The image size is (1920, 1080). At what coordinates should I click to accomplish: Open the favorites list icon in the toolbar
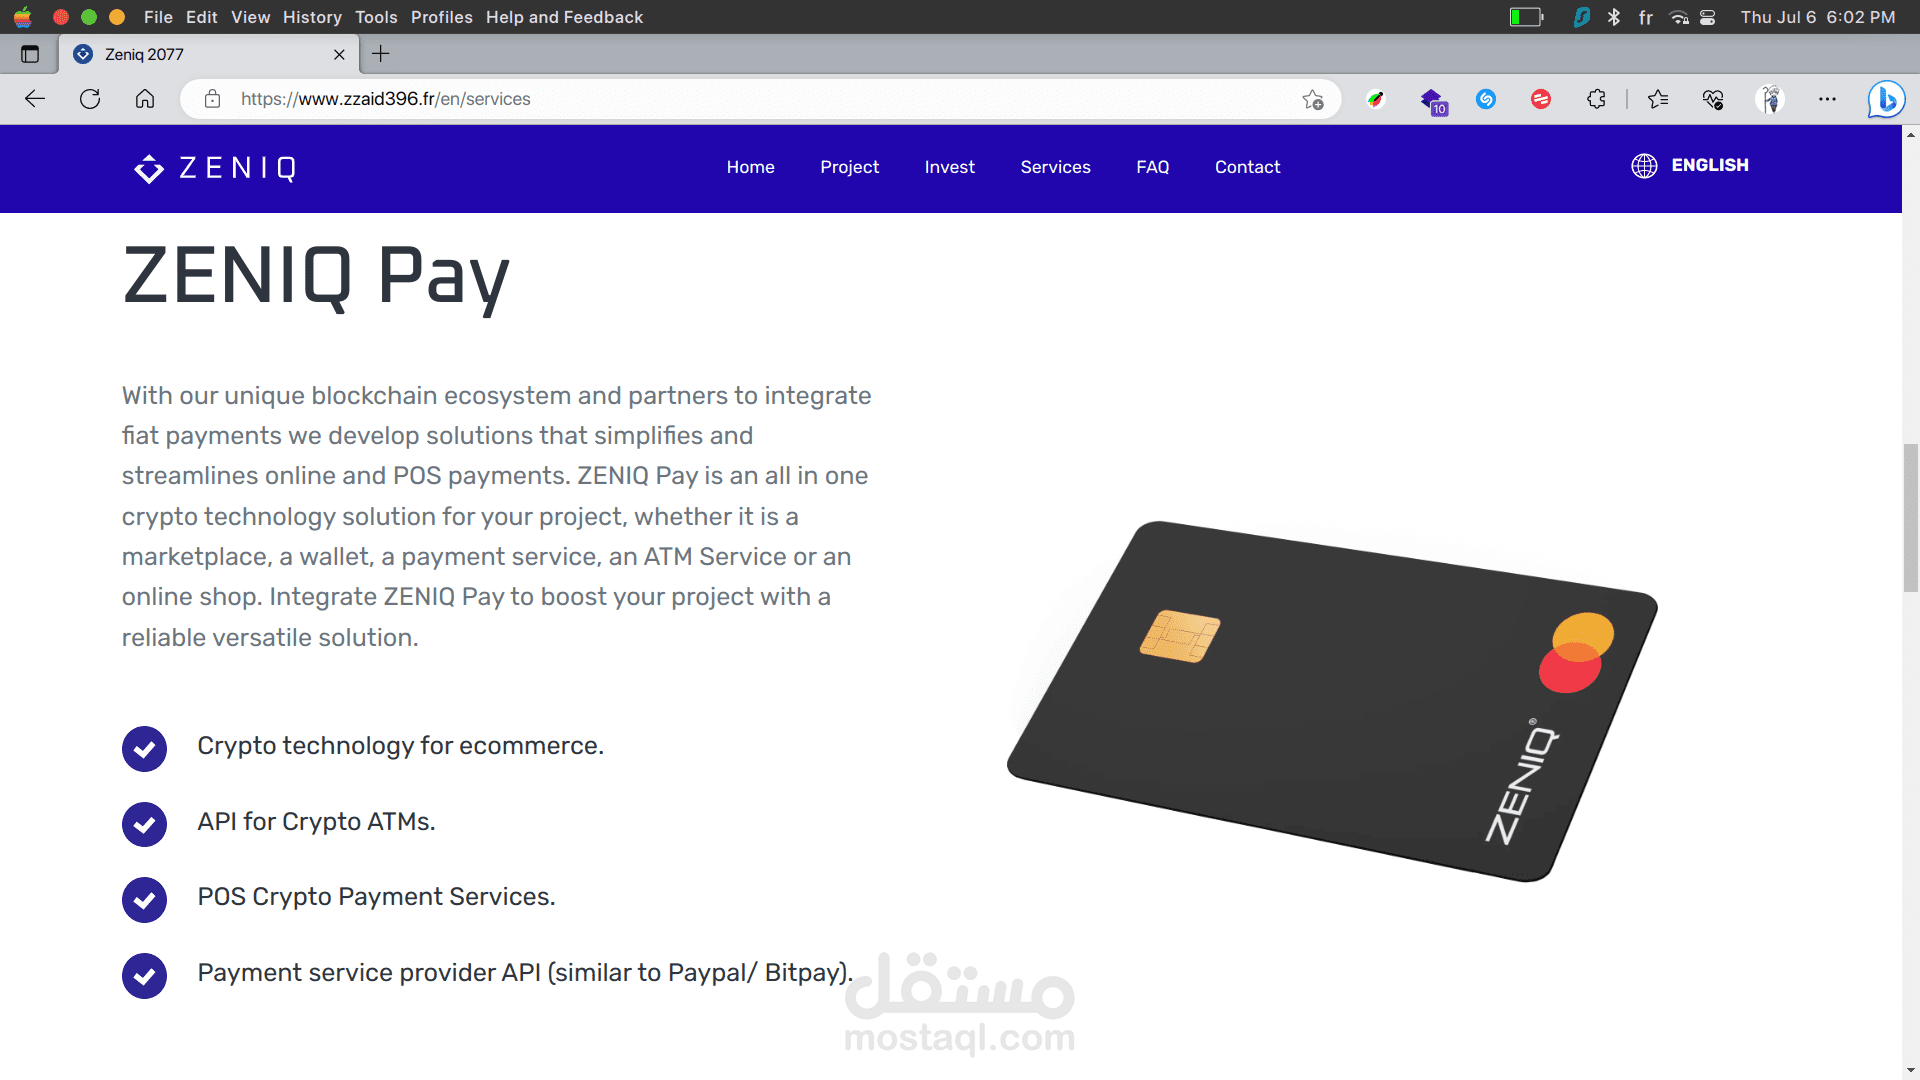pos(1658,99)
